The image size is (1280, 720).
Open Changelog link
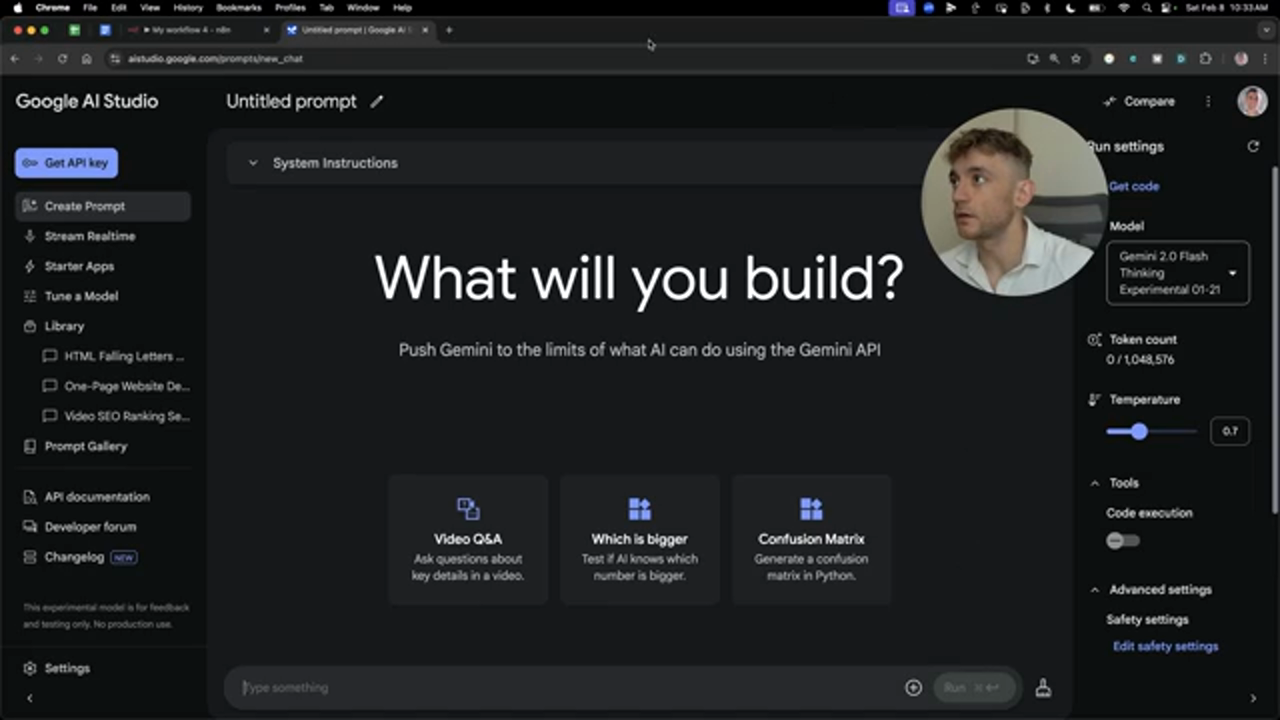(74, 557)
